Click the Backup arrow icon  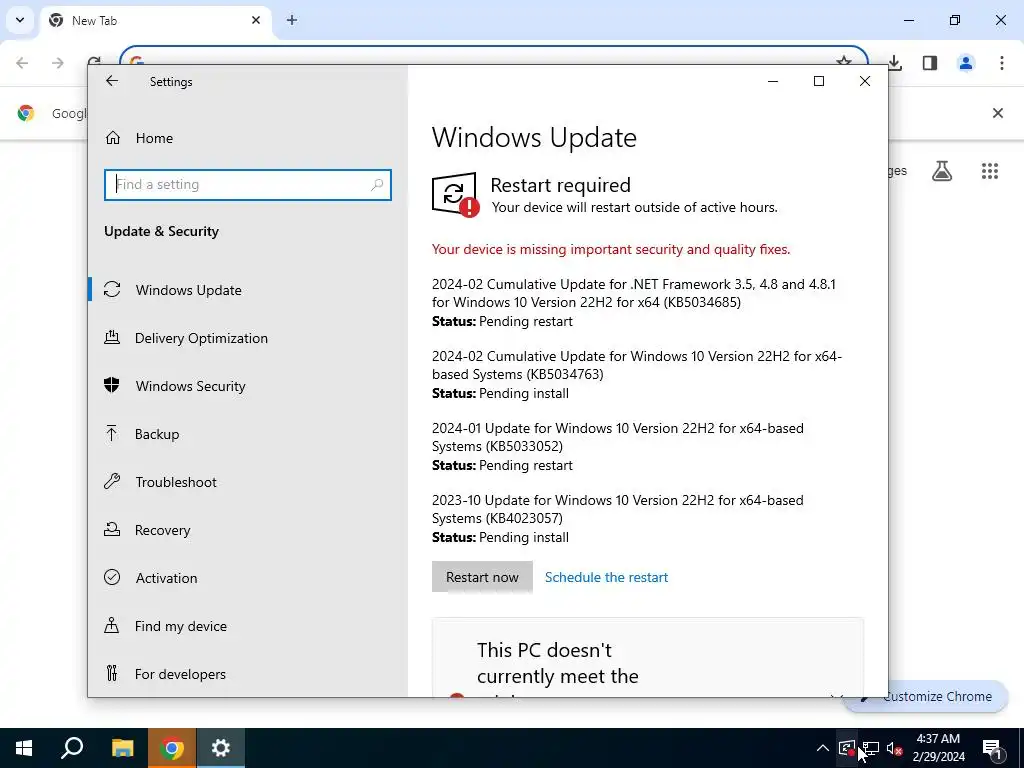(112, 433)
